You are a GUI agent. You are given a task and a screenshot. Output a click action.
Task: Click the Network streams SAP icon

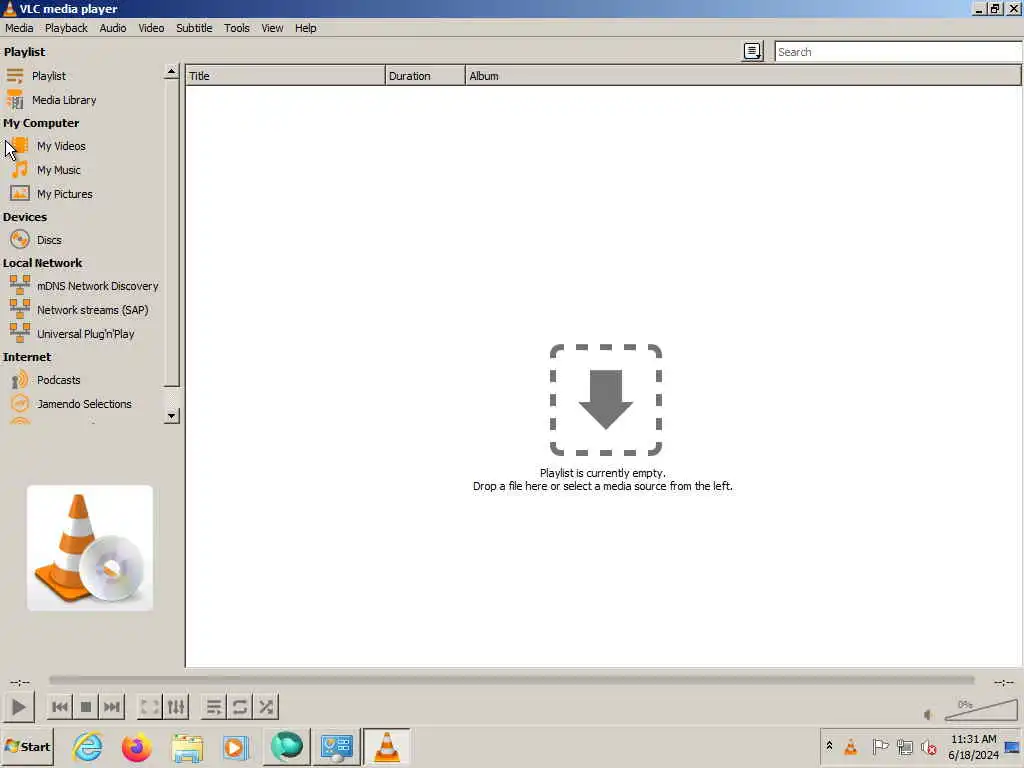(x=20, y=310)
